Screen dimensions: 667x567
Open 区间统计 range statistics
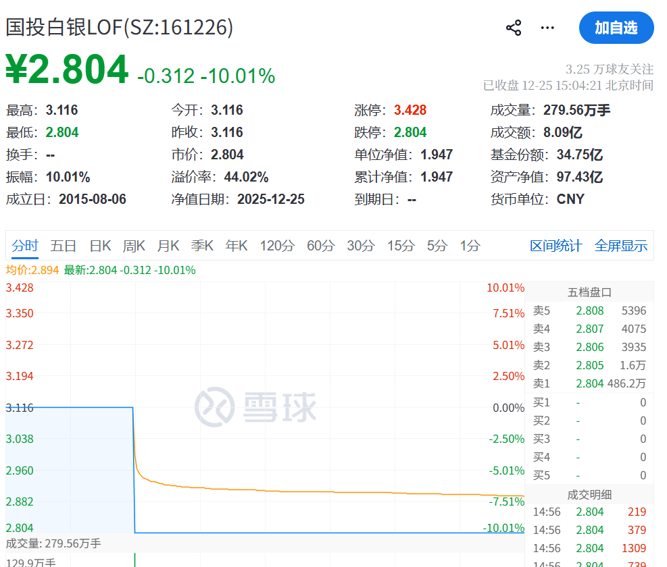tap(555, 246)
